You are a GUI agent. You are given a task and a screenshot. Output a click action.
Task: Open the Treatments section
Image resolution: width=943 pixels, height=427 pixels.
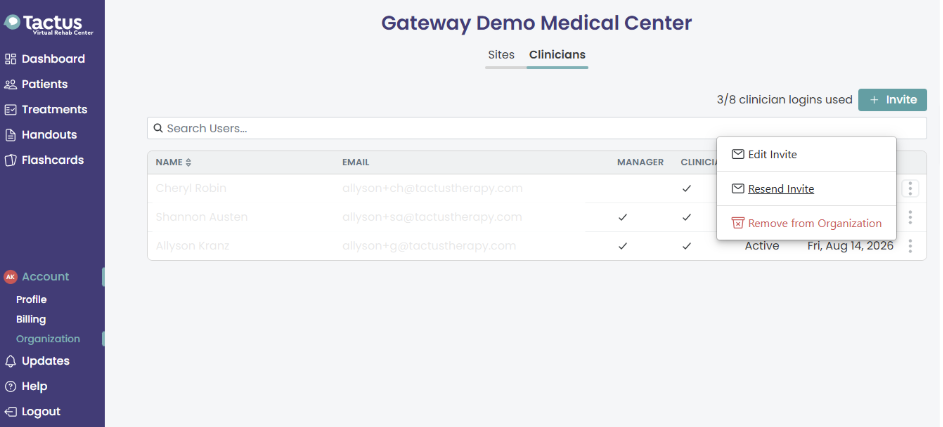coord(46,109)
